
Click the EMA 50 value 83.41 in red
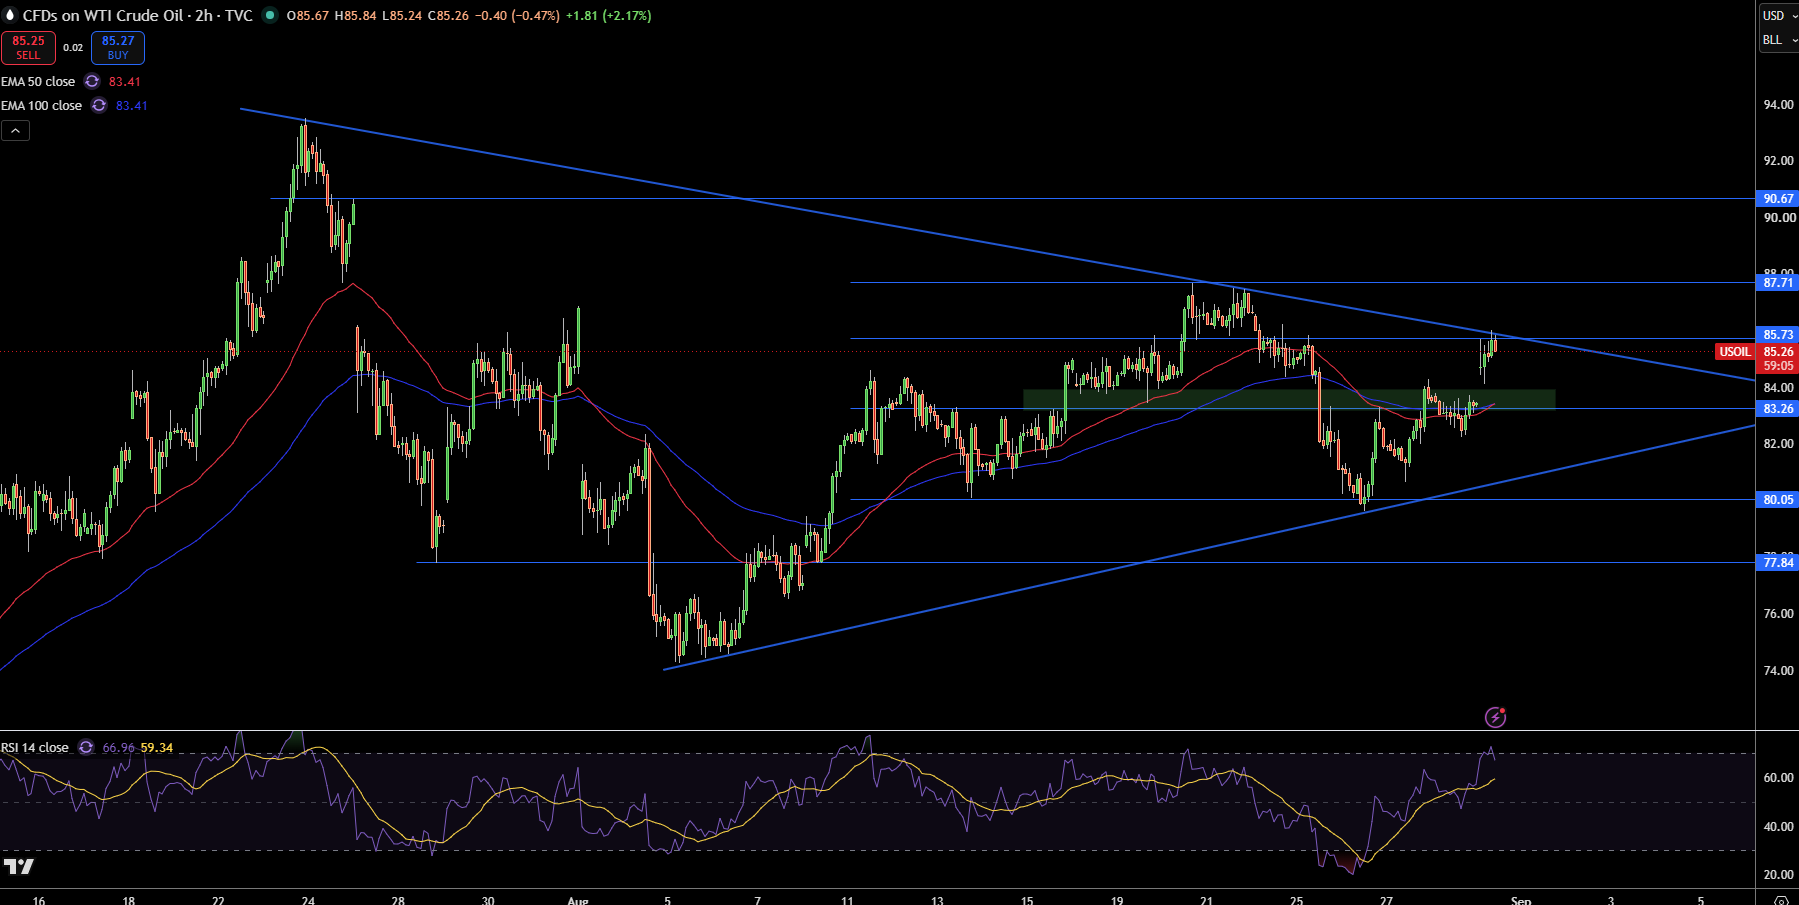(x=125, y=82)
